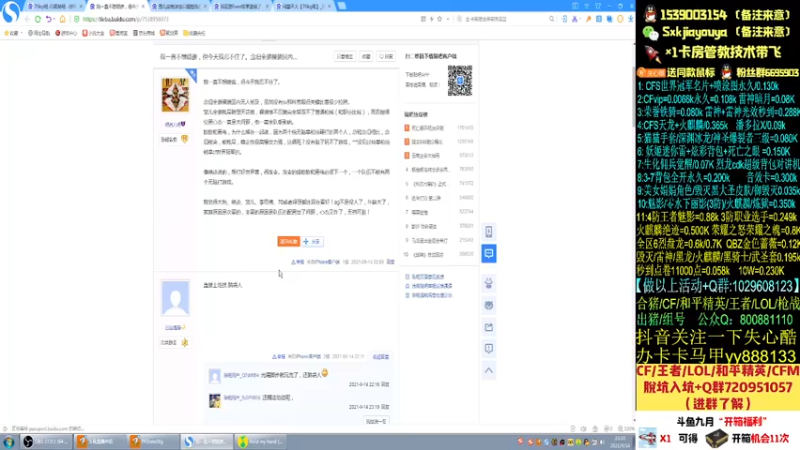Switch to Sogou browser taskbar button
800x450 pixels.
[x=207, y=441]
